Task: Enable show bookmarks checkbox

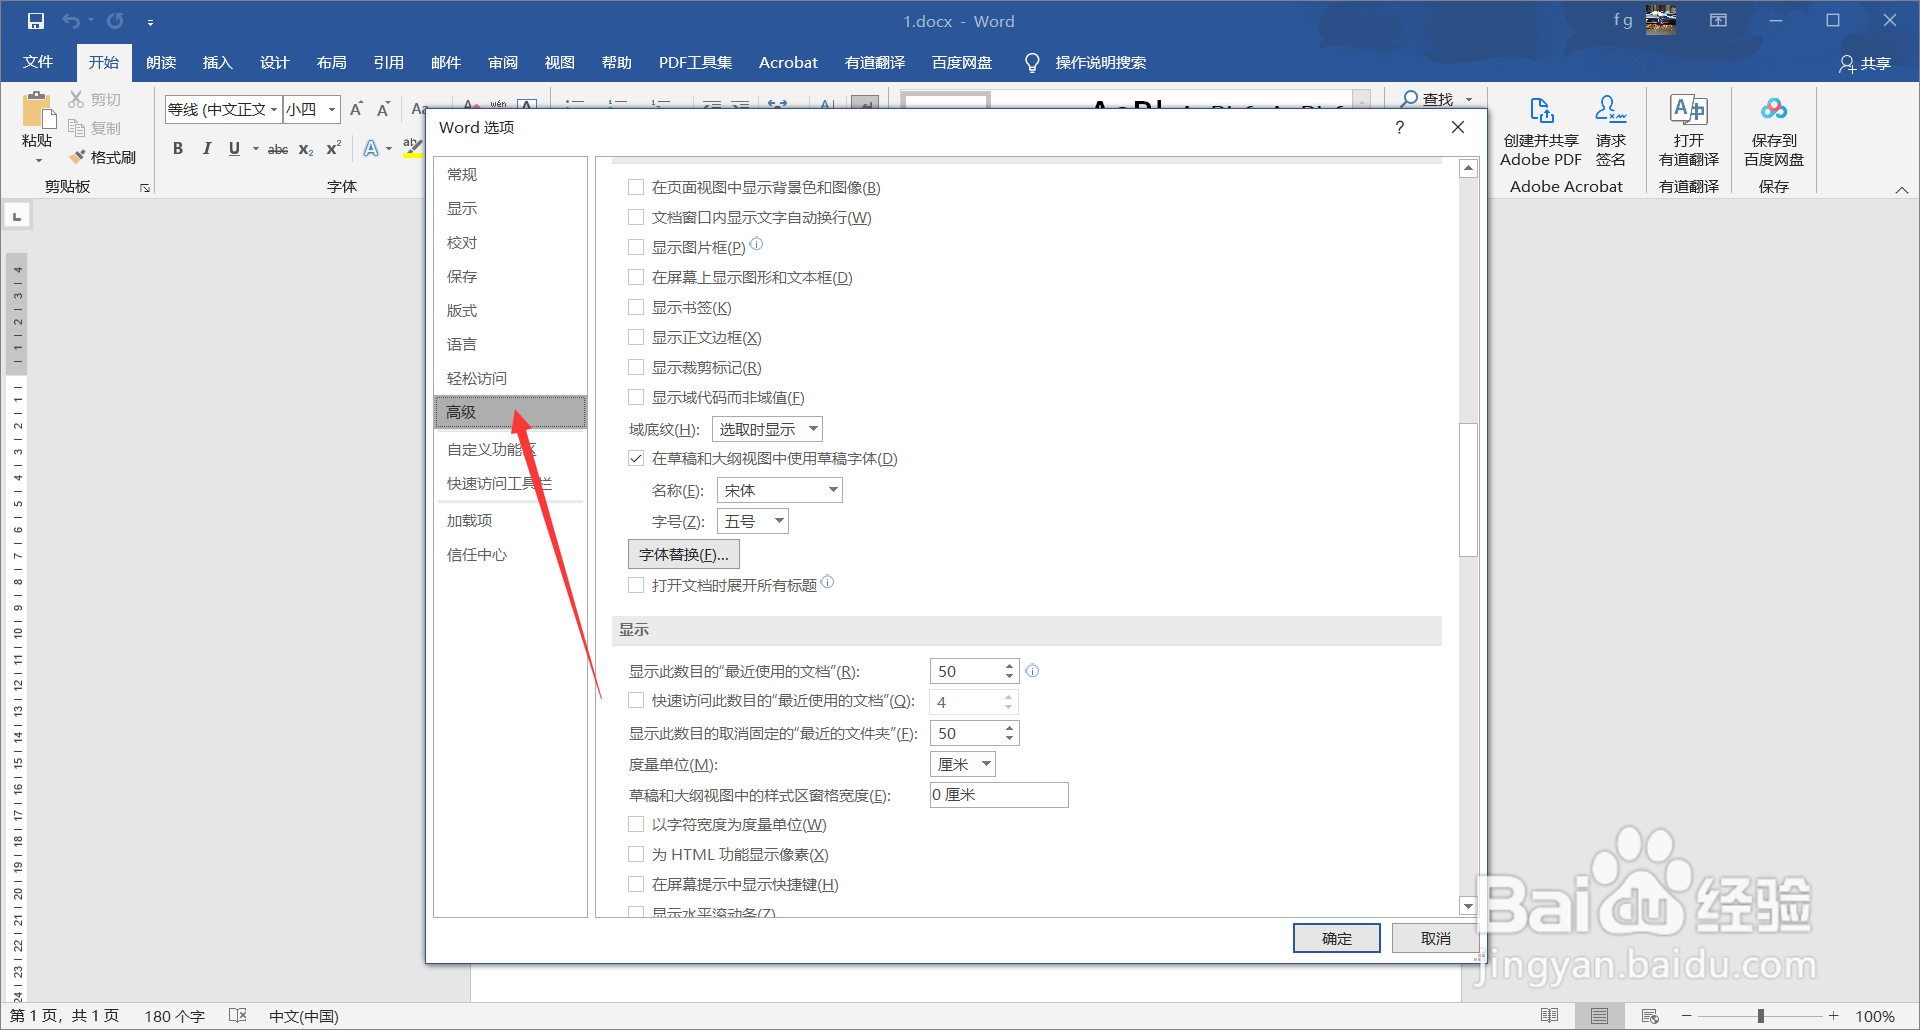Action: (x=636, y=307)
